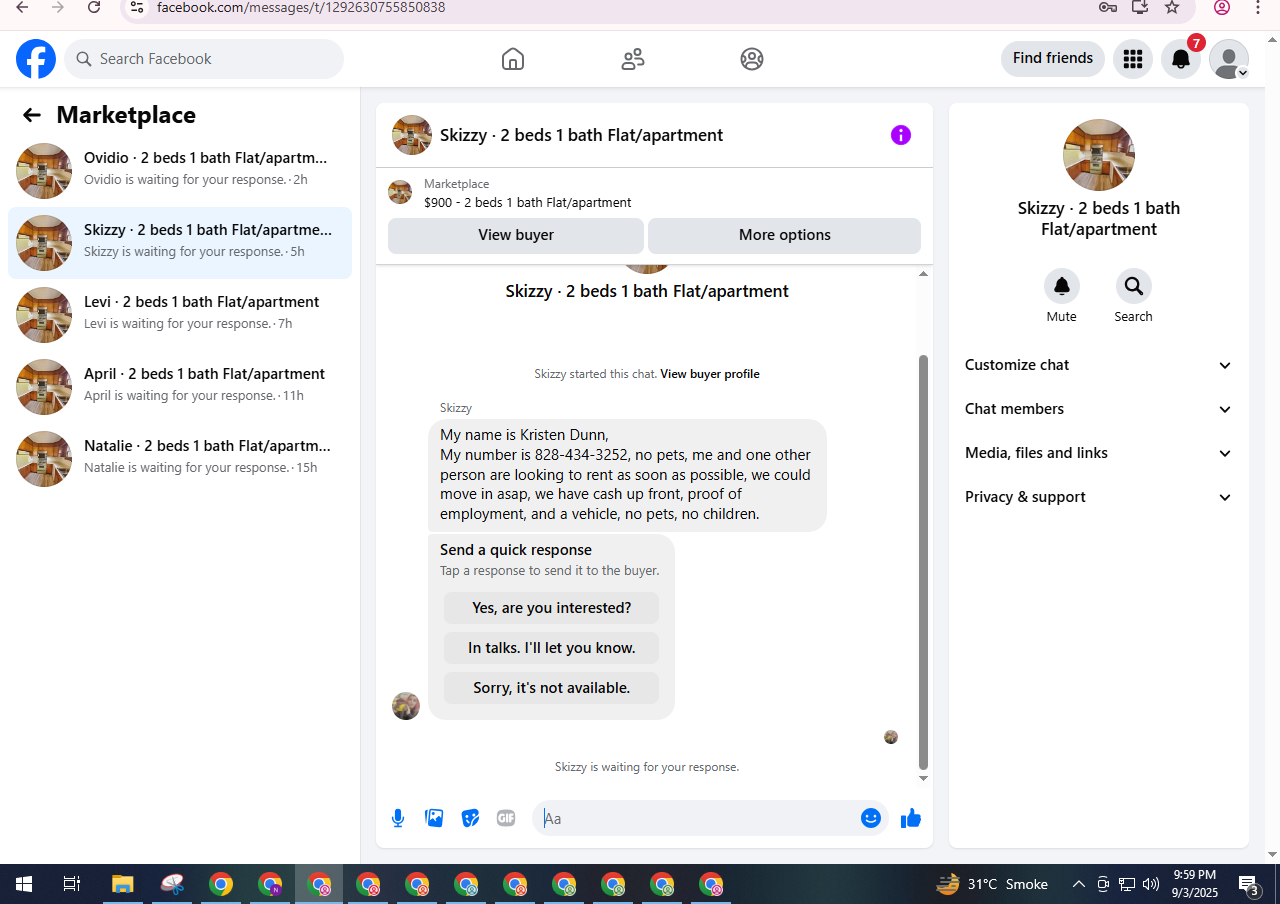Expand Media, files and links

pyautogui.click(x=1098, y=453)
